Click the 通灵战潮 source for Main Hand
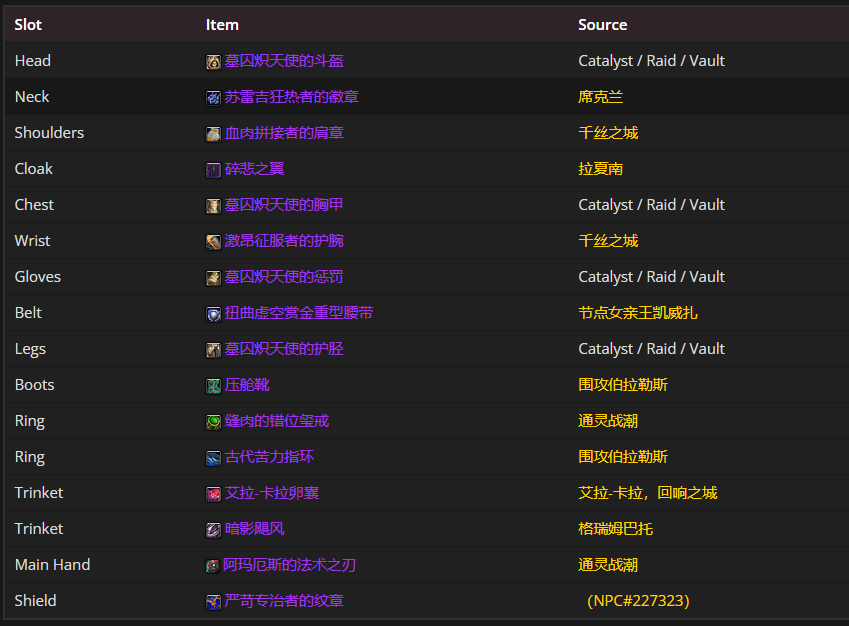Screen dimensions: 849x626 [608, 565]
